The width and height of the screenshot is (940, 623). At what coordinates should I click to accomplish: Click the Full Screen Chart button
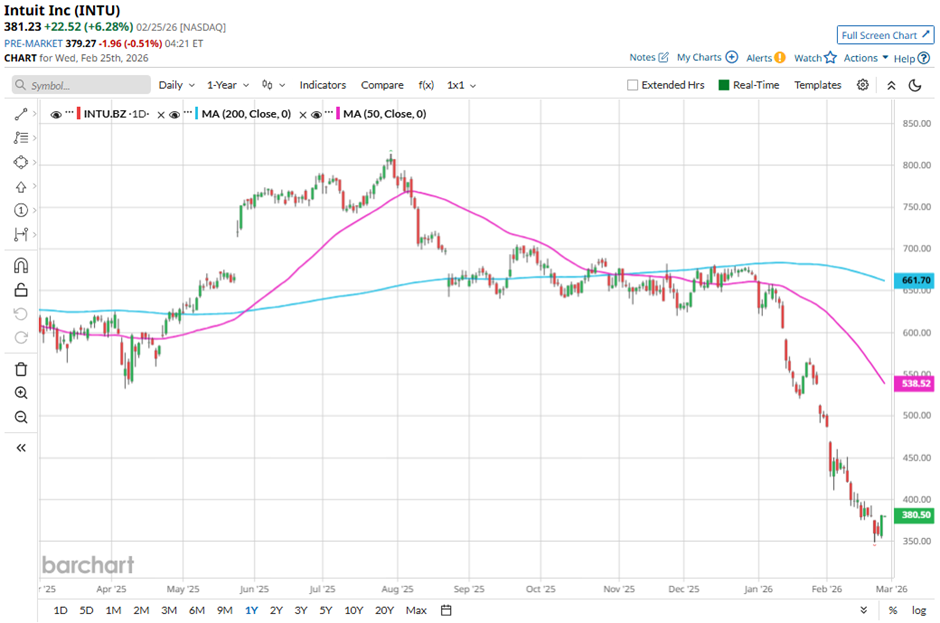885,35
